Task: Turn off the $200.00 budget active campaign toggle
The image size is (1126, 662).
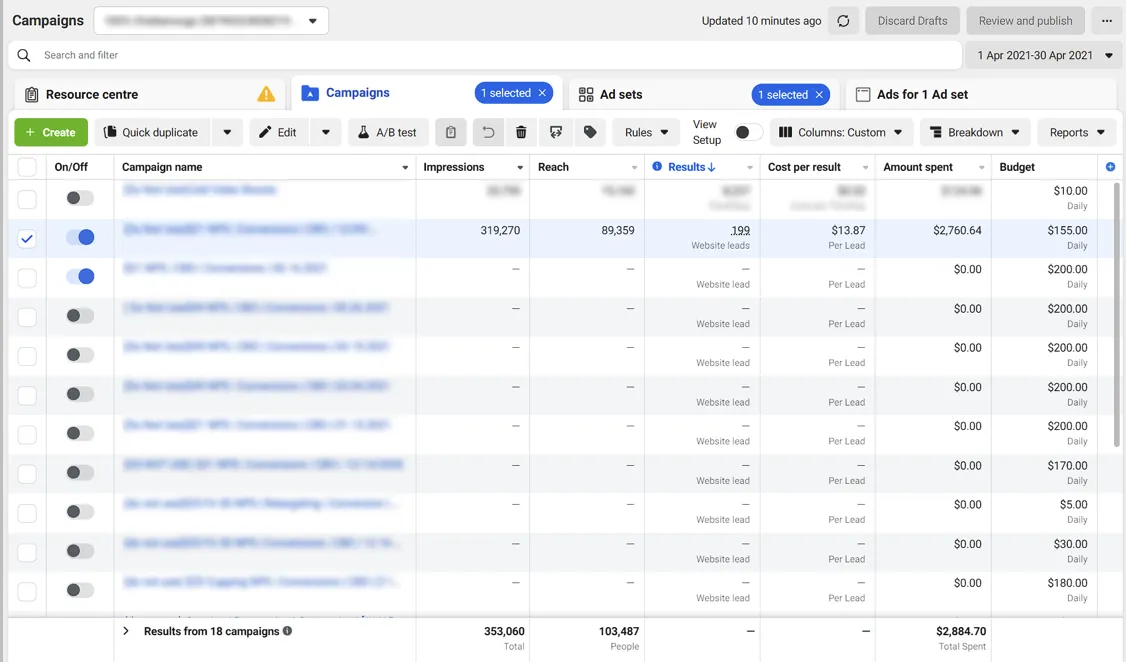Action: point(80,276)
